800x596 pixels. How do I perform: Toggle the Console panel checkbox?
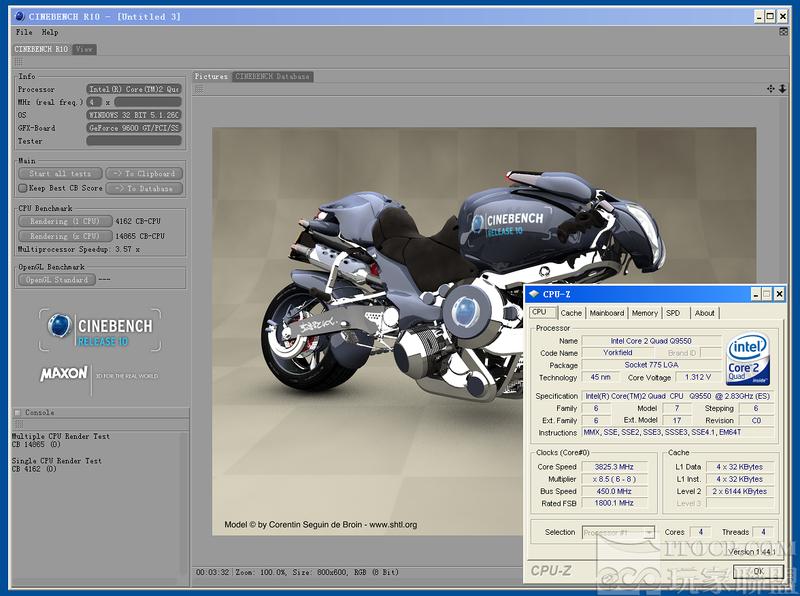coord(17,412)
